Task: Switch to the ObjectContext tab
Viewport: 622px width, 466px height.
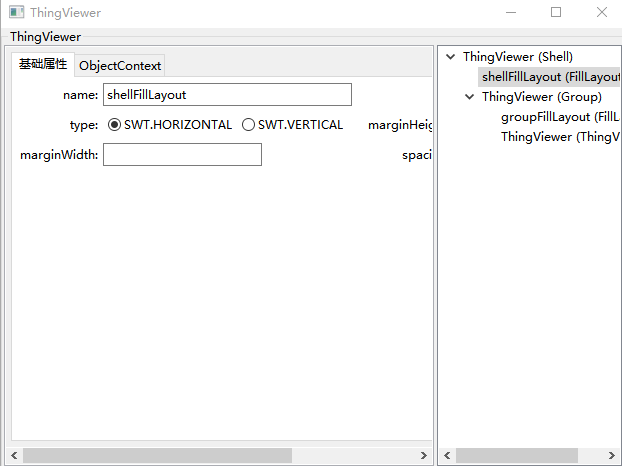Action: click(x=120, y=65)
